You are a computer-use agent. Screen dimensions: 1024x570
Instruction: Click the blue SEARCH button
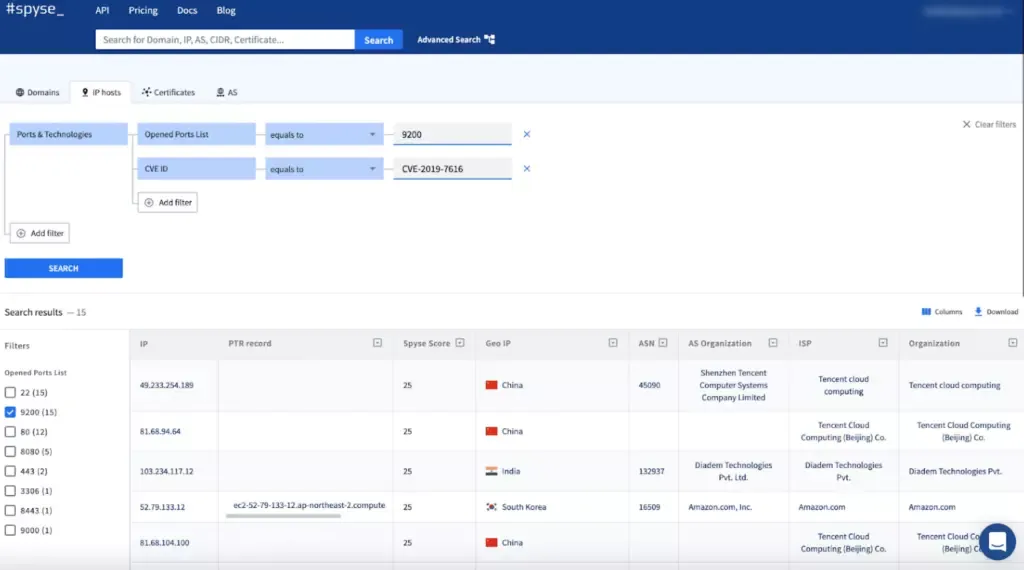[x=63, y=268]
